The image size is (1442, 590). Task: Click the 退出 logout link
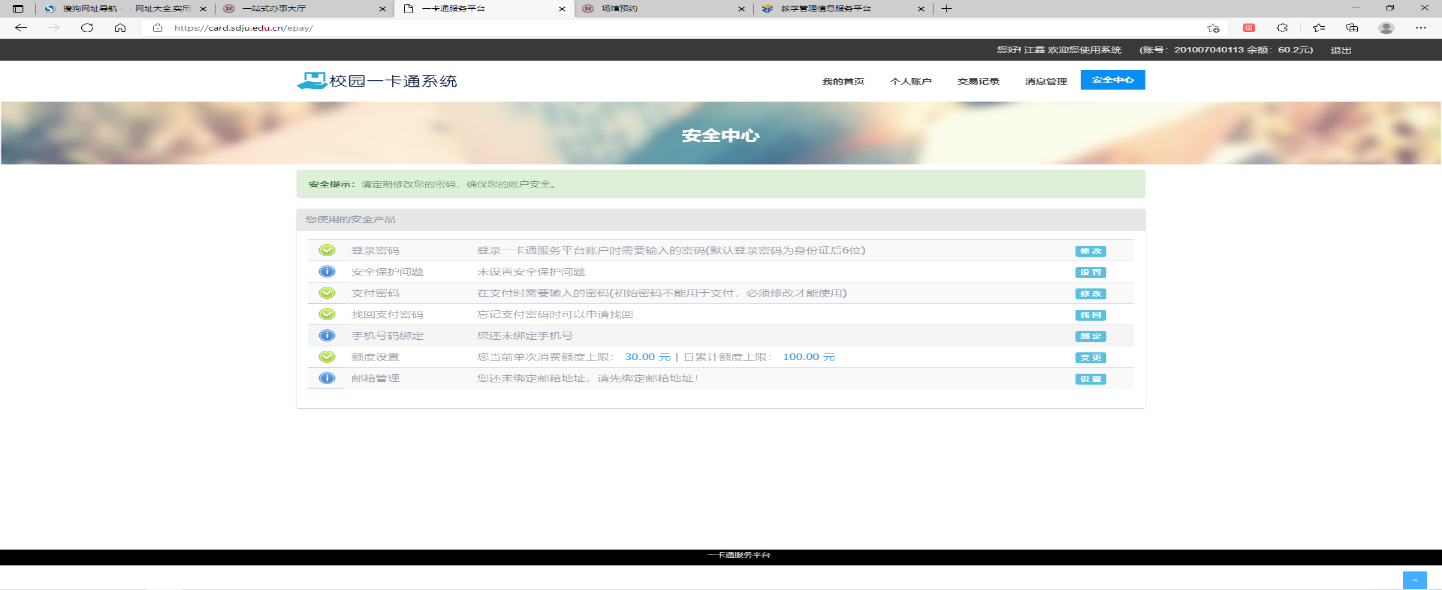[1341, 50]
